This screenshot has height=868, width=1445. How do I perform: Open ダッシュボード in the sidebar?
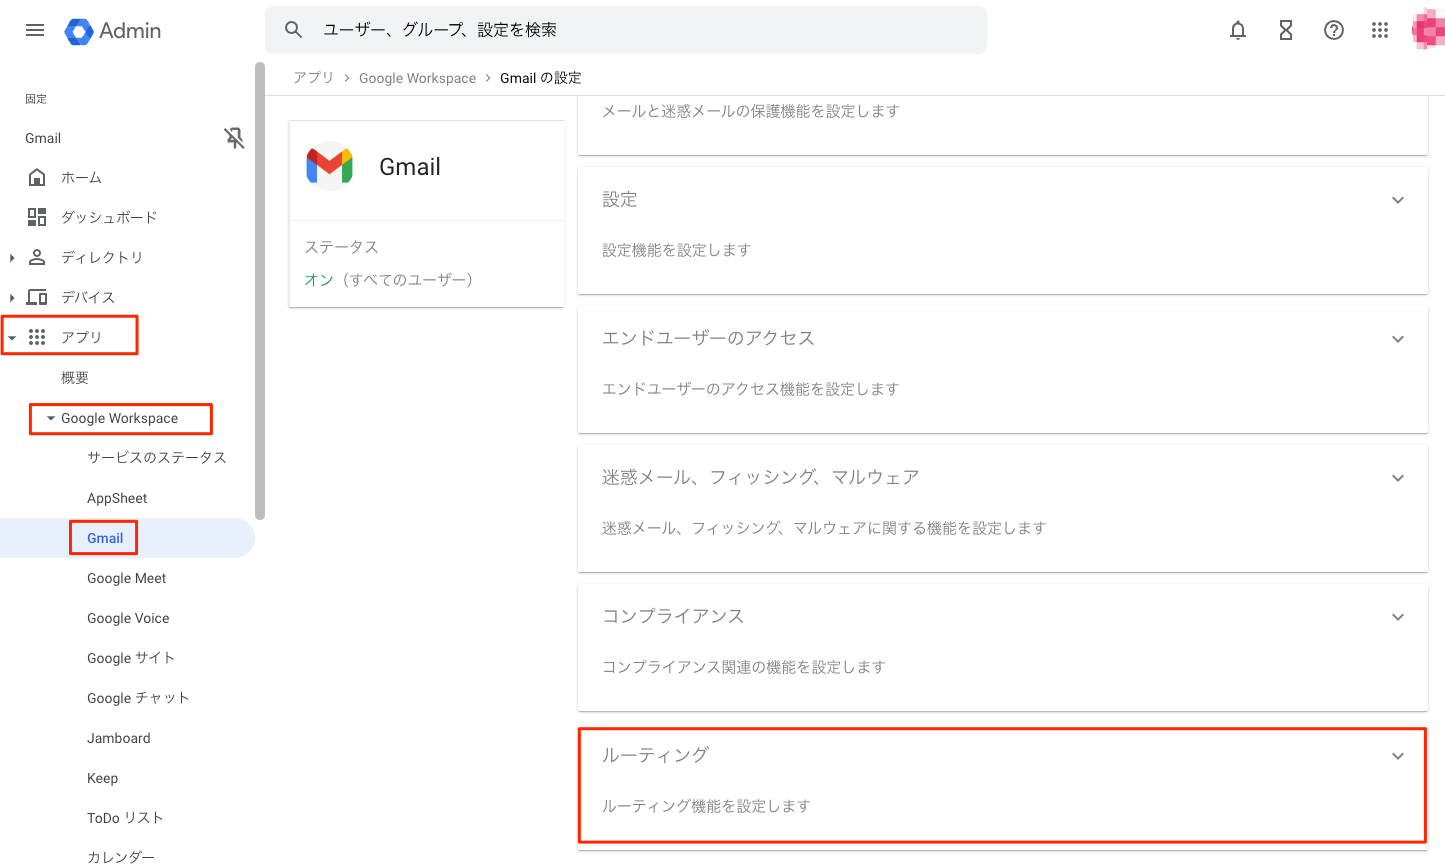109,217
